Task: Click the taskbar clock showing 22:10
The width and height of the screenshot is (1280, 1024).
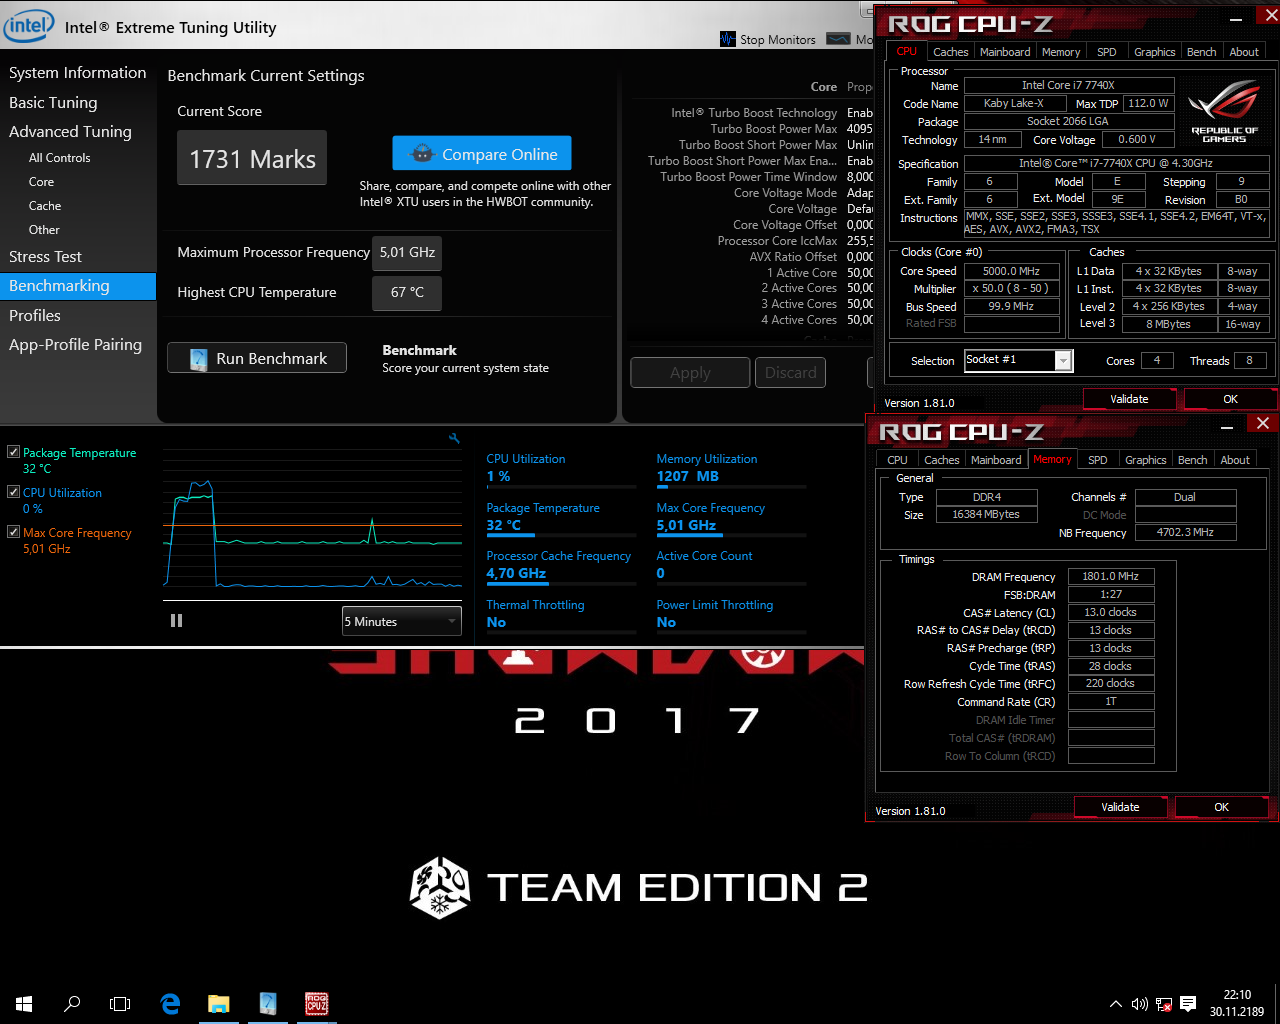Action: click(1237, 1003)
